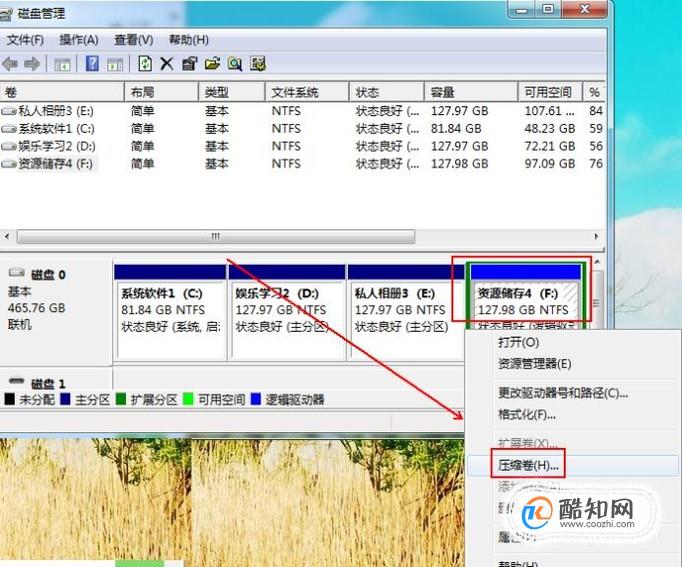Click the Refresh toolbar icon
This screenshot has width=682, height=567.
click(145, 63)
